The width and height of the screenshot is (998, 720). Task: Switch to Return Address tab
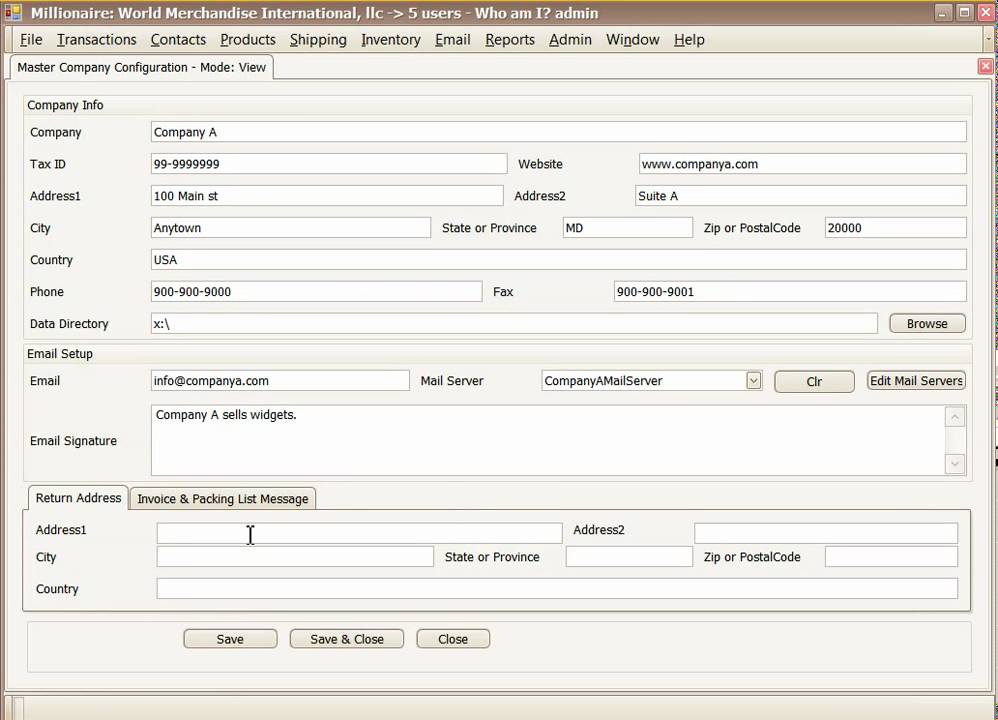tap(78, 498)
